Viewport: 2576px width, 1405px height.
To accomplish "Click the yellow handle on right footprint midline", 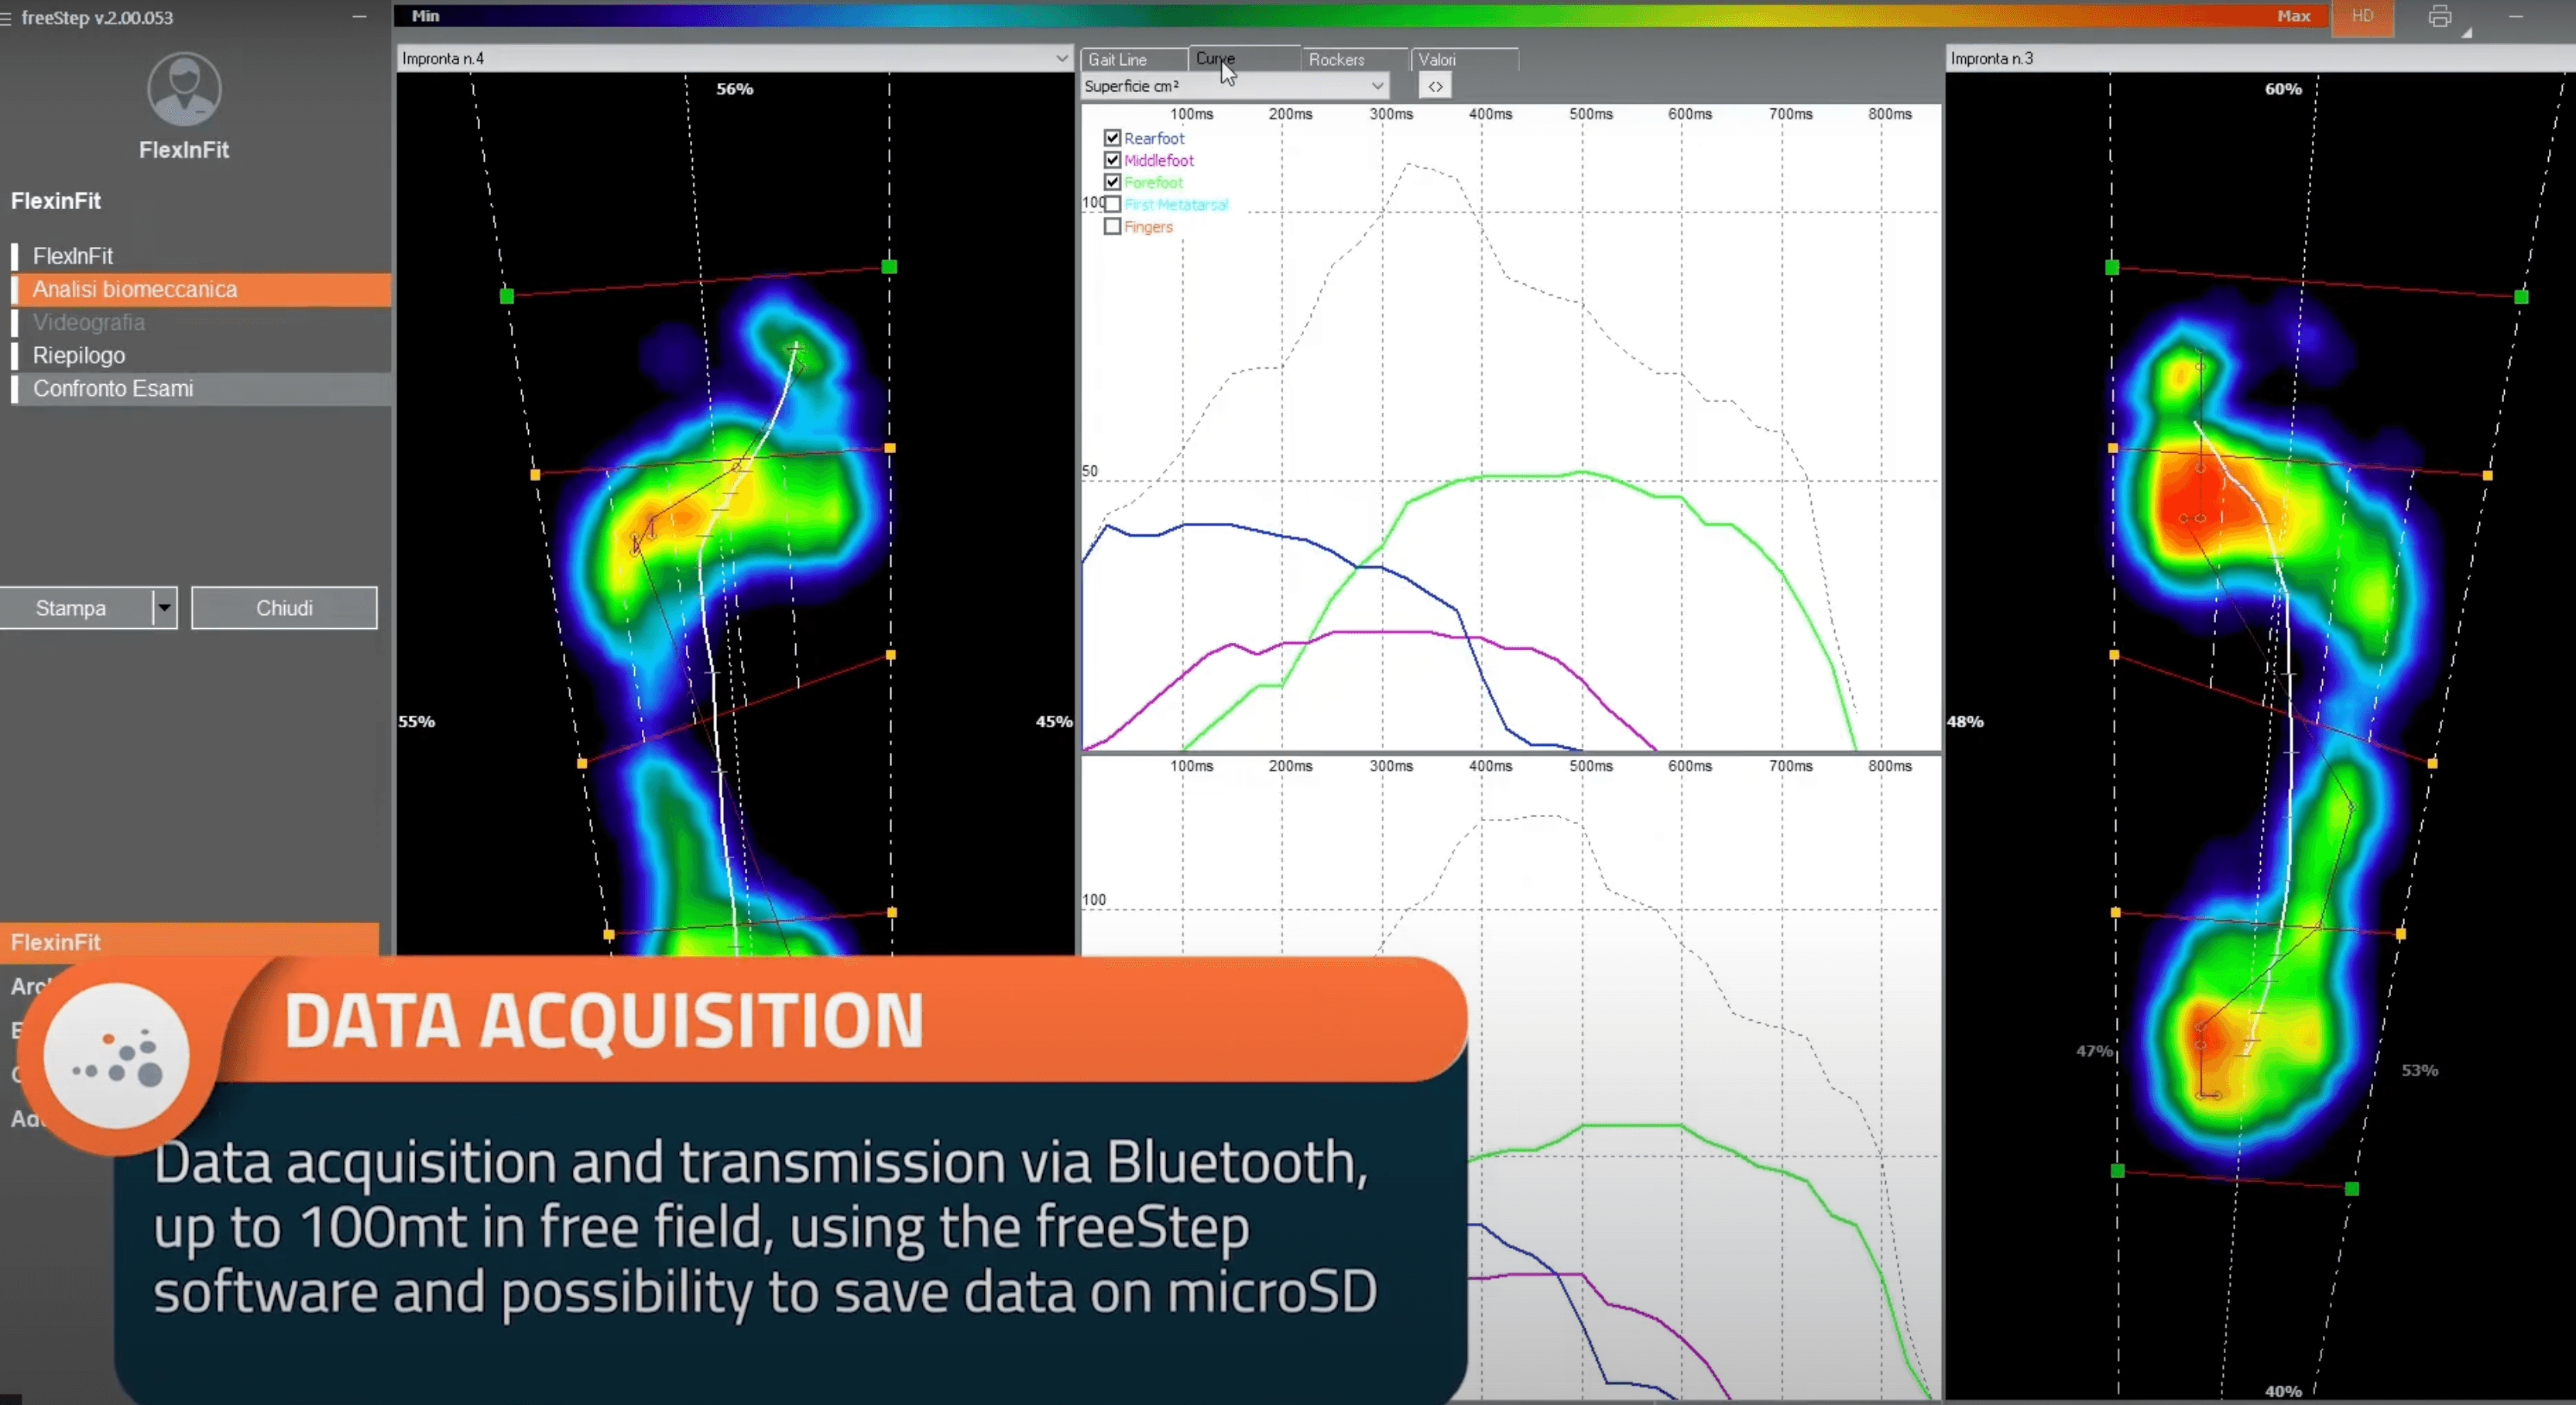I will [2114, 655].
